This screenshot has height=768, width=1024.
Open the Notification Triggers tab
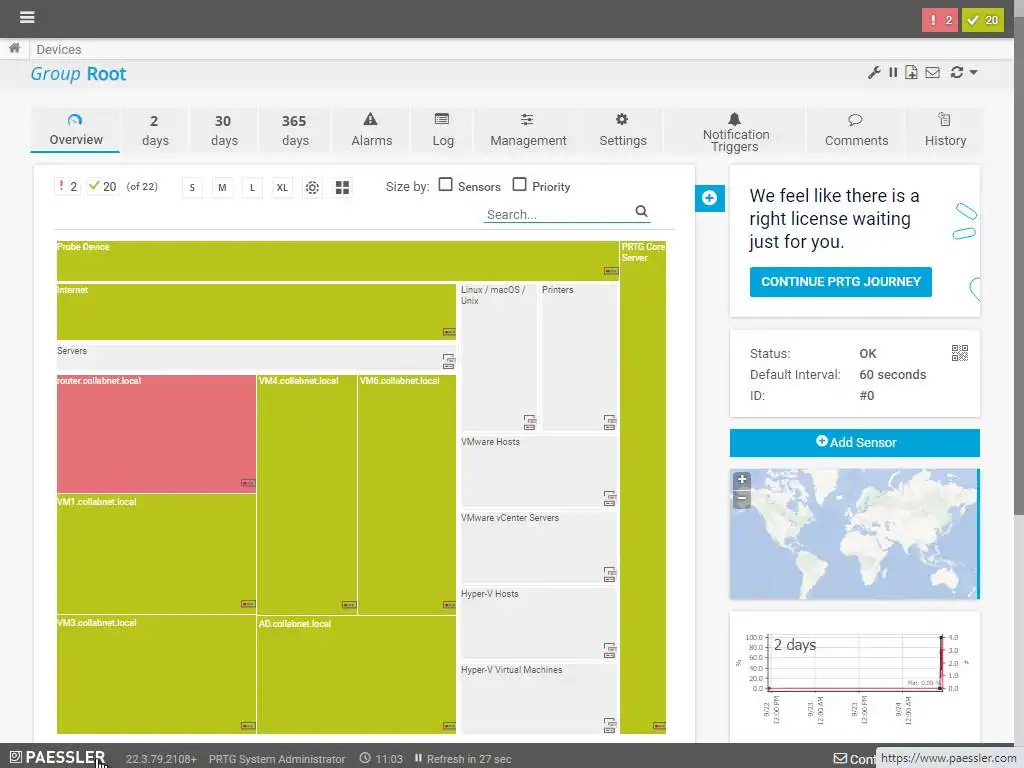tap(735, 130)
